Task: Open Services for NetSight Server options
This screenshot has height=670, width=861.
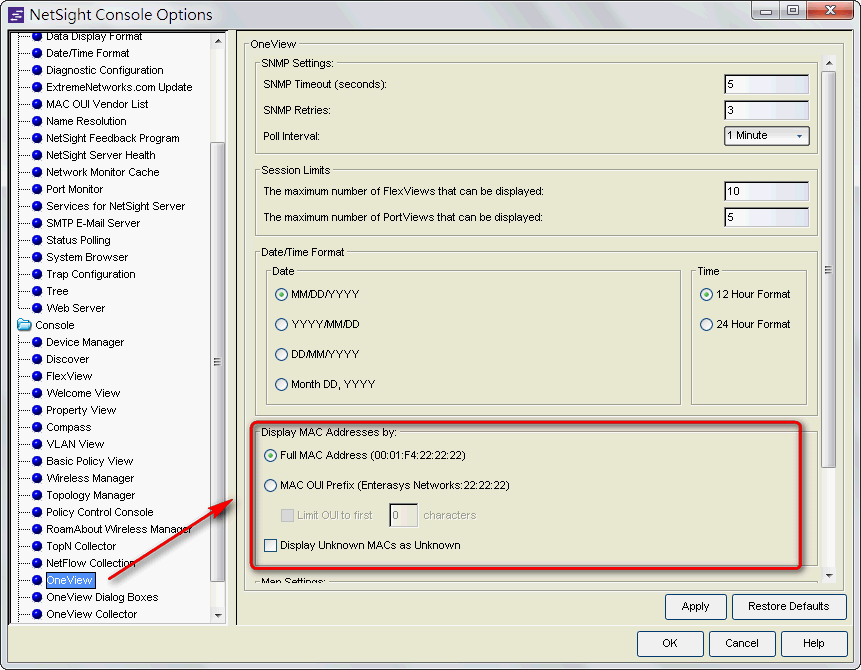Action: 115,206
